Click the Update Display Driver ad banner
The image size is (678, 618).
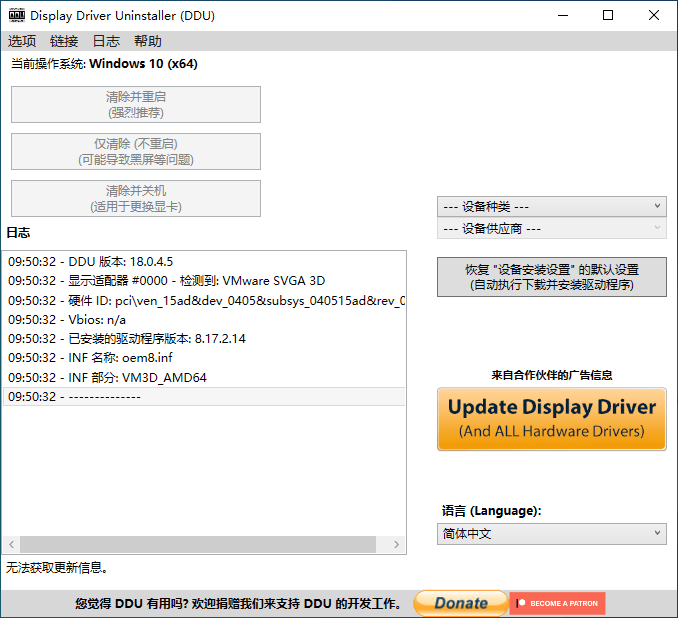tap(551, 419)
